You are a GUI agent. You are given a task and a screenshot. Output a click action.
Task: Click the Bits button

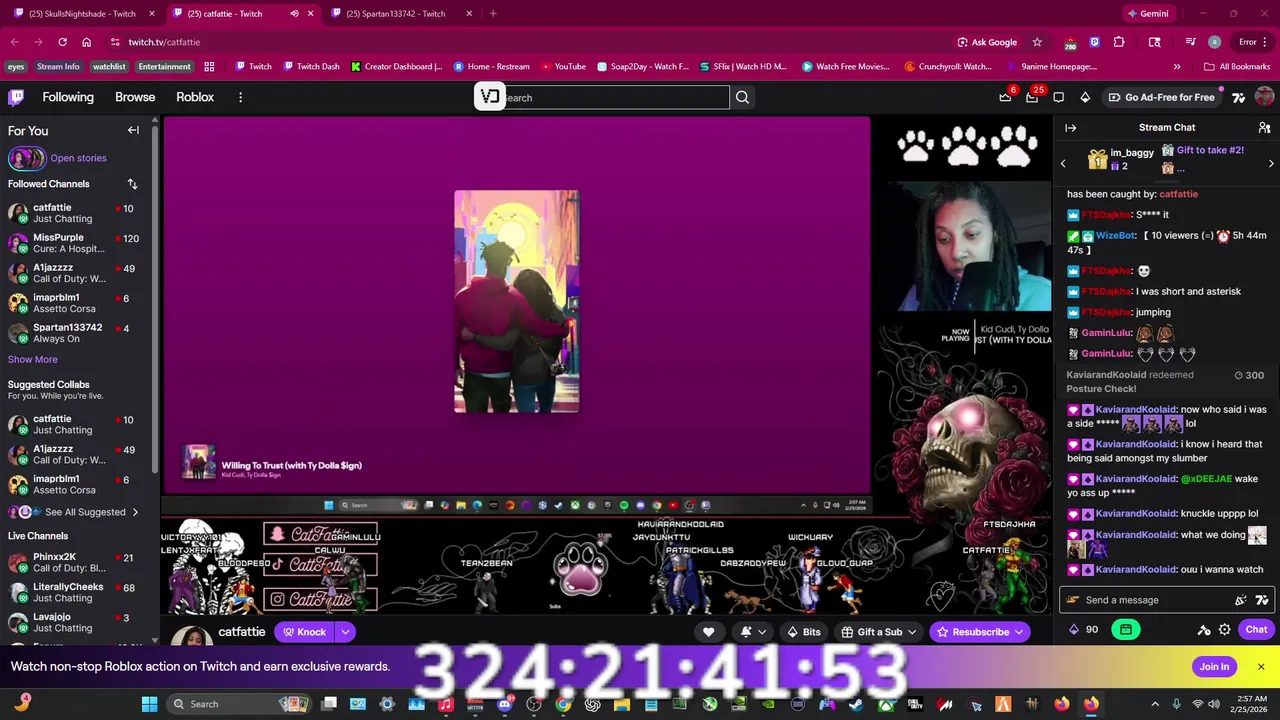pos(803,632)
